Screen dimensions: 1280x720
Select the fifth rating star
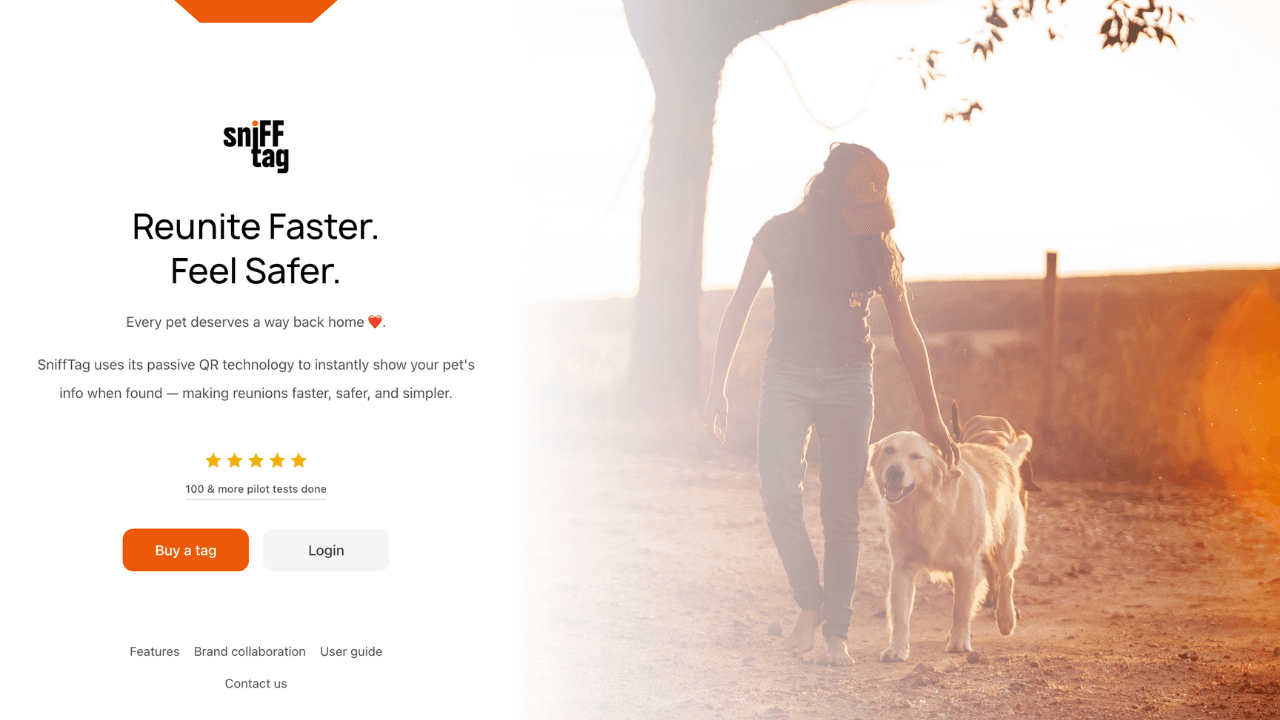(x=298, y=460)
